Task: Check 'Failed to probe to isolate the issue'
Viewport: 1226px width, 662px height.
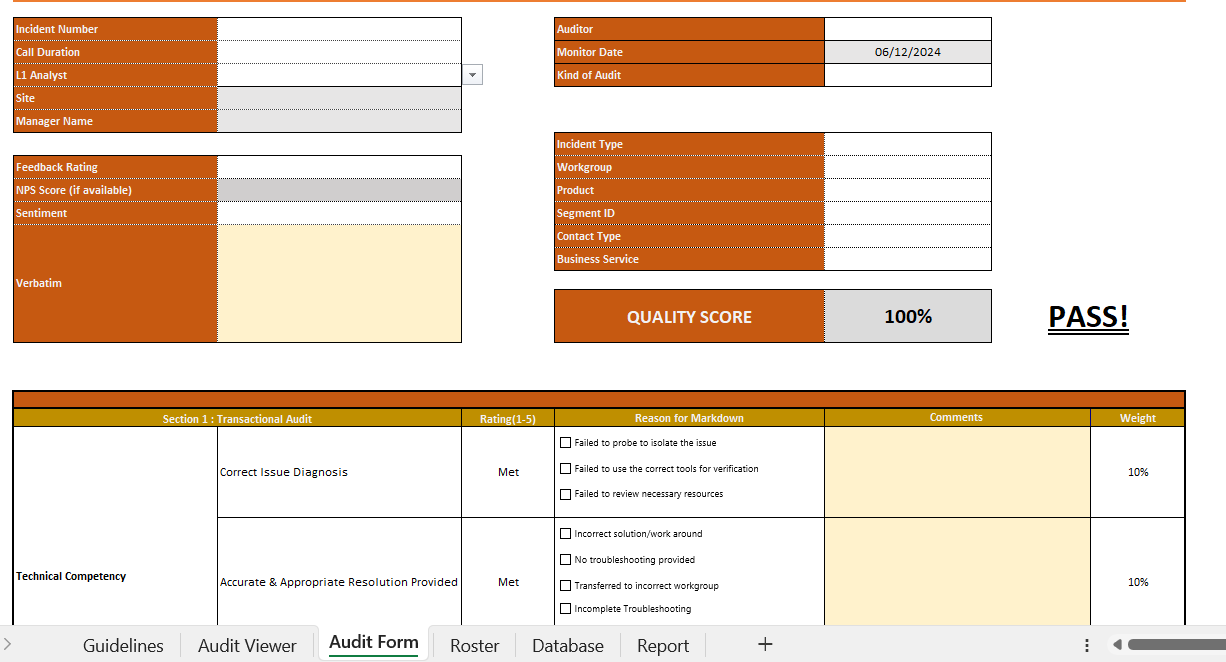Action: [x=566, y=442]
